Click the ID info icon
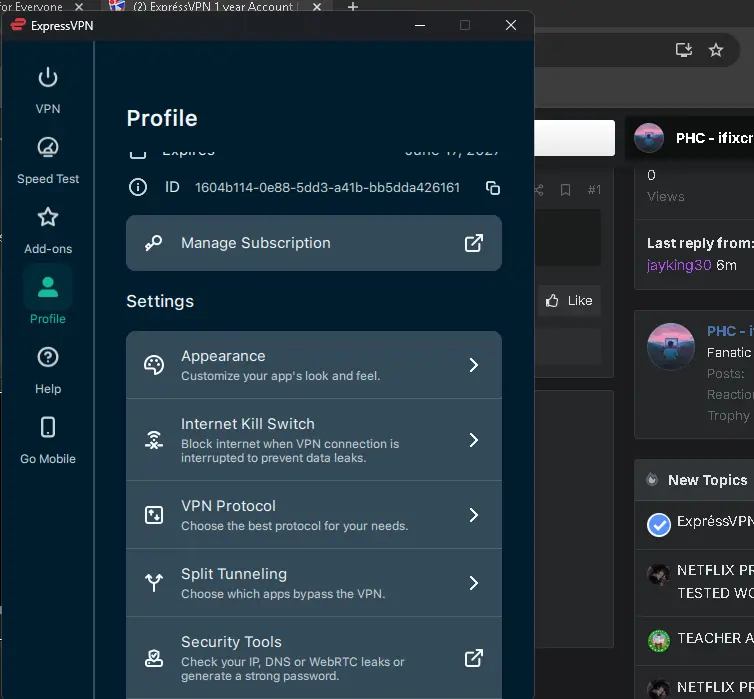The height and width of the screenshot is (699, 754). [138, 187]
